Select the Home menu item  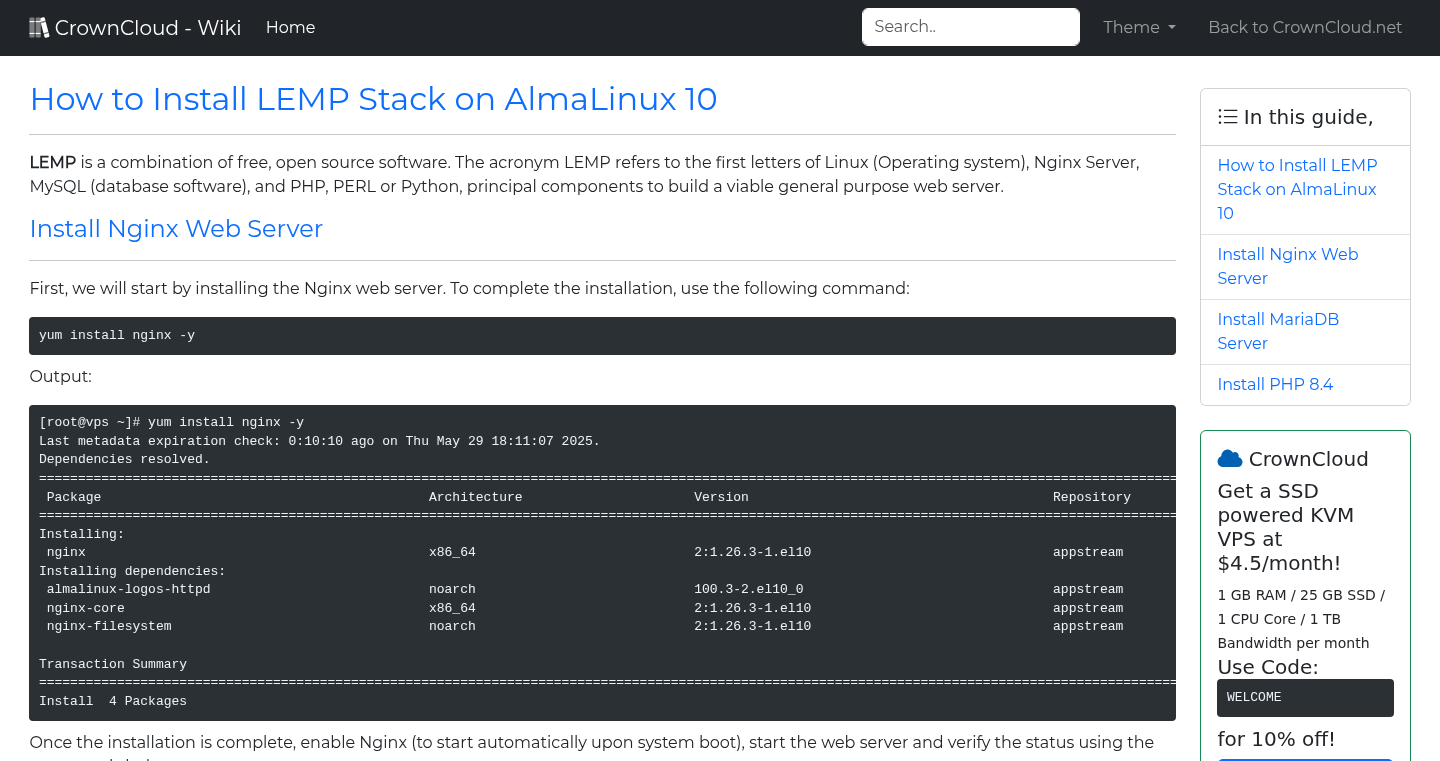click(x=290, y=27)
